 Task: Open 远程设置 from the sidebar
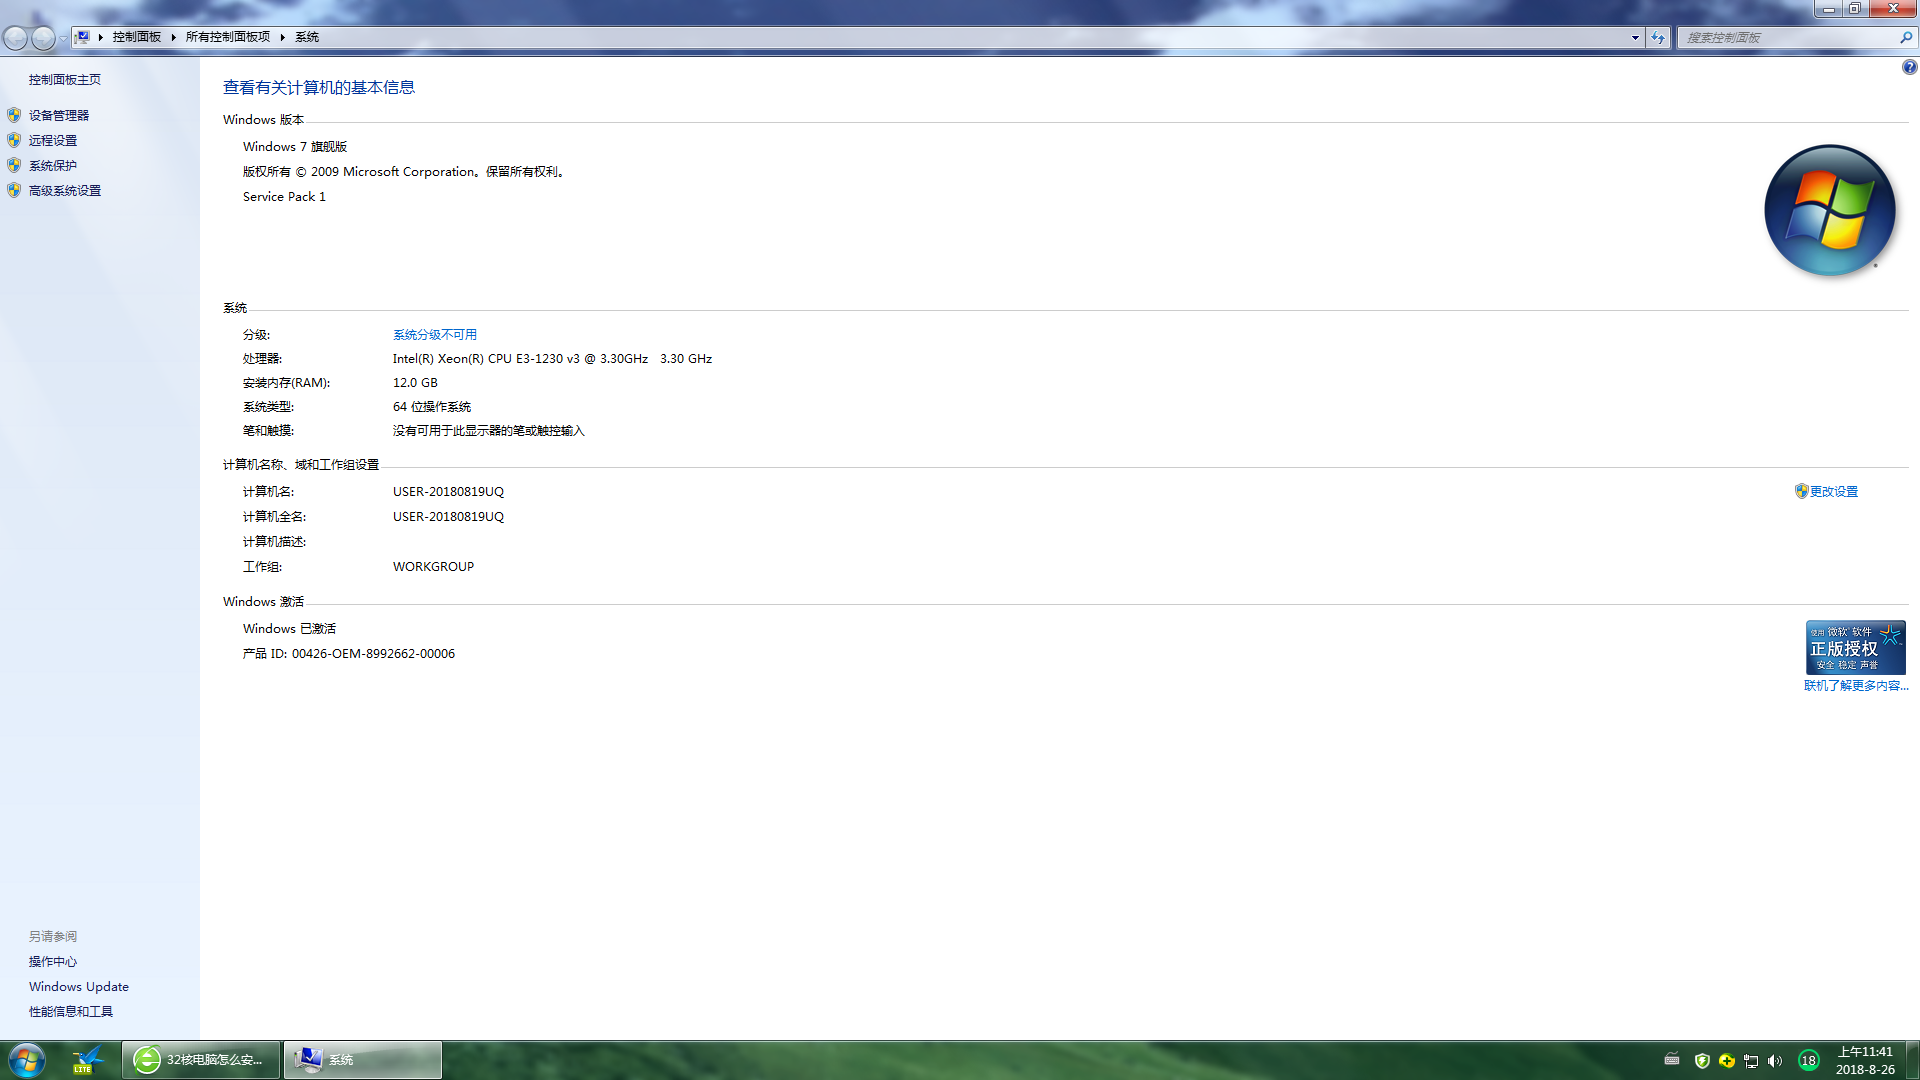pyautogui.click(x=53, y=141)
